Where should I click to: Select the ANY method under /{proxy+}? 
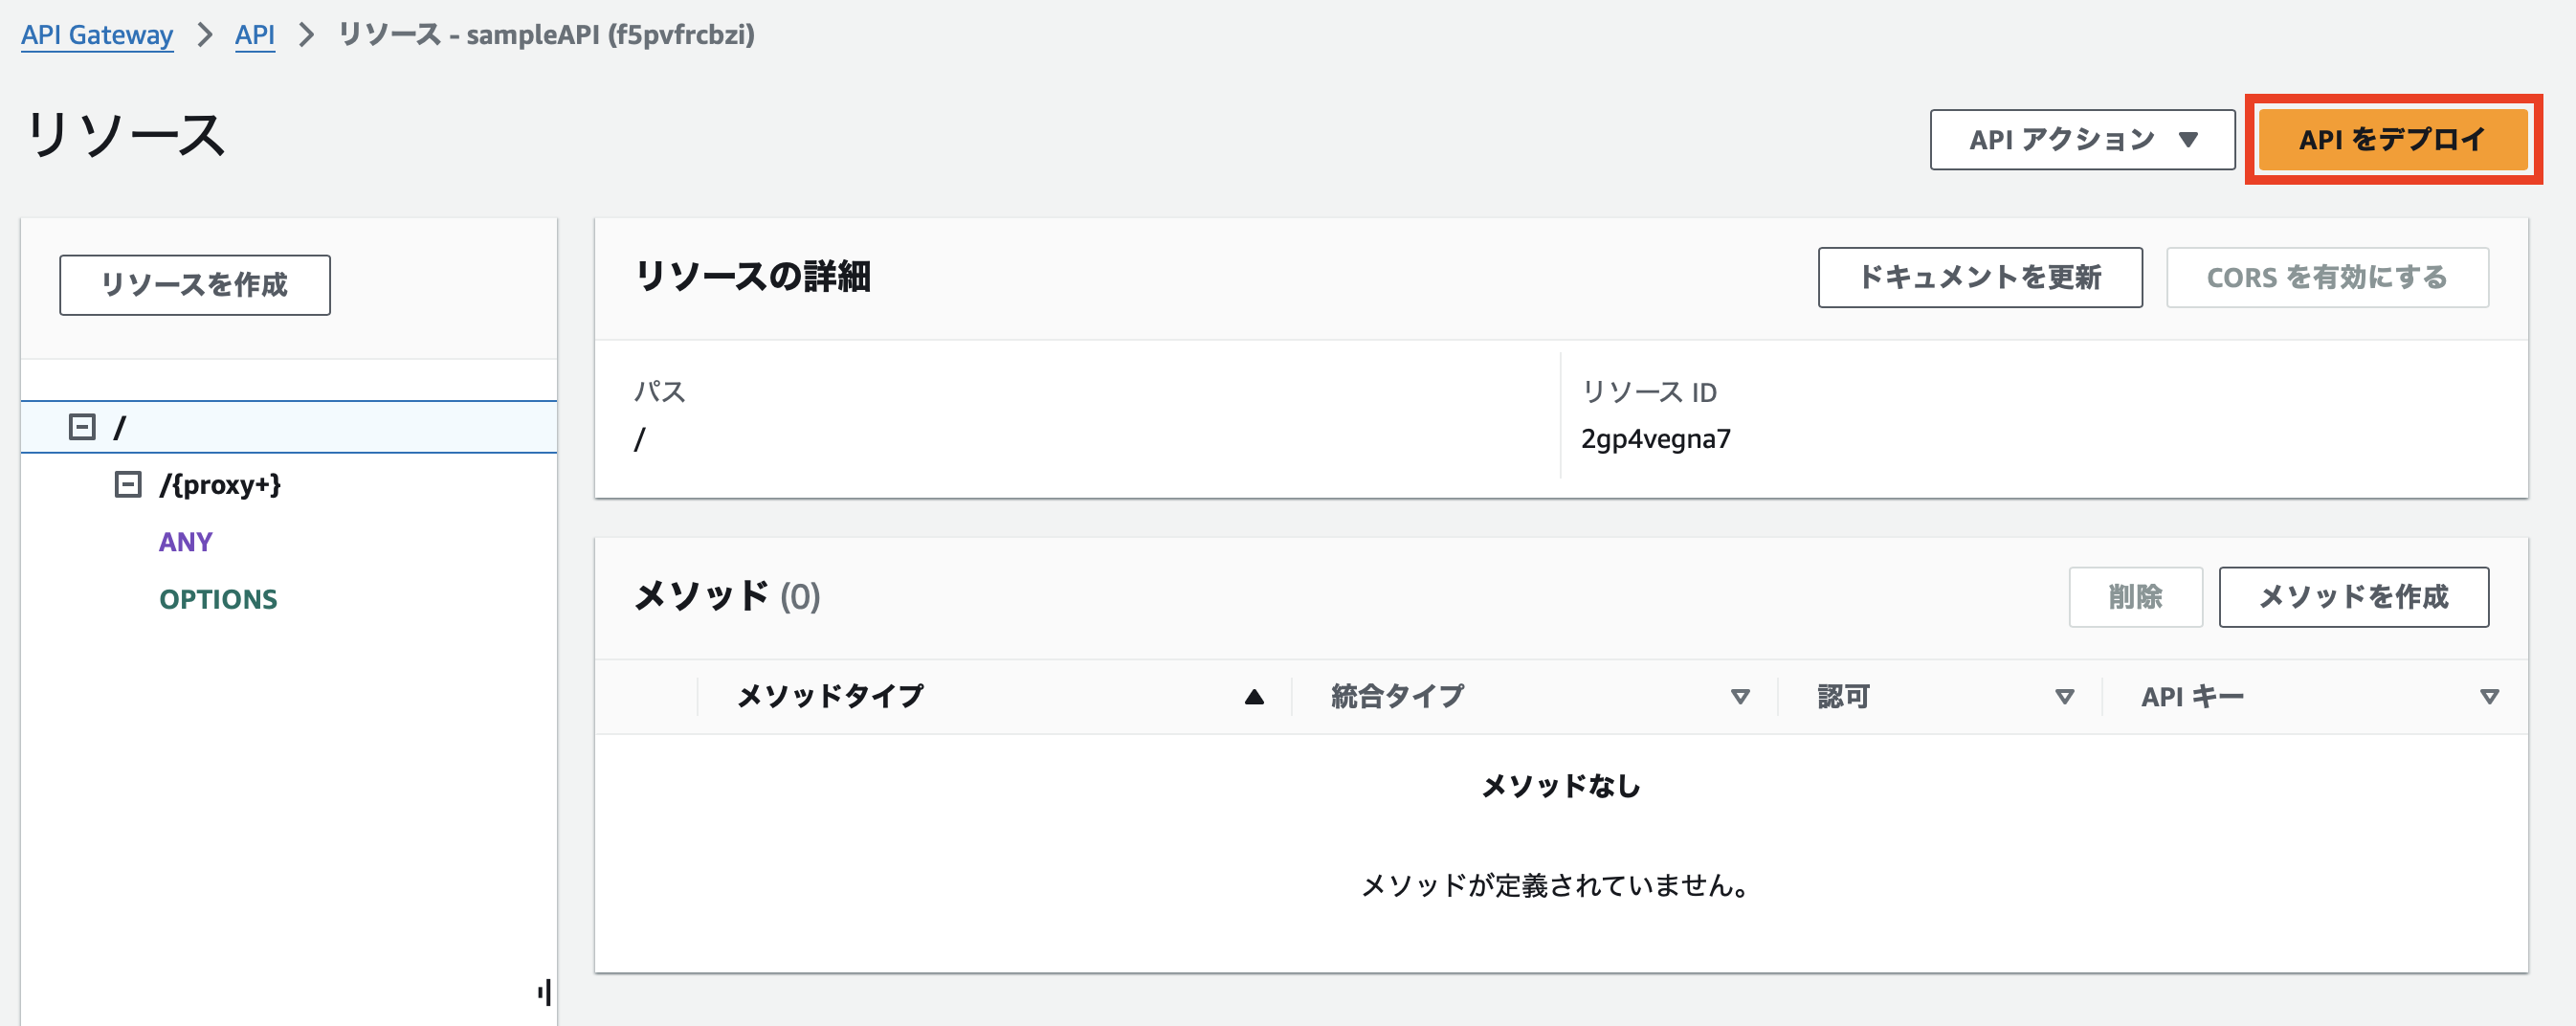[x=186, y=541]
